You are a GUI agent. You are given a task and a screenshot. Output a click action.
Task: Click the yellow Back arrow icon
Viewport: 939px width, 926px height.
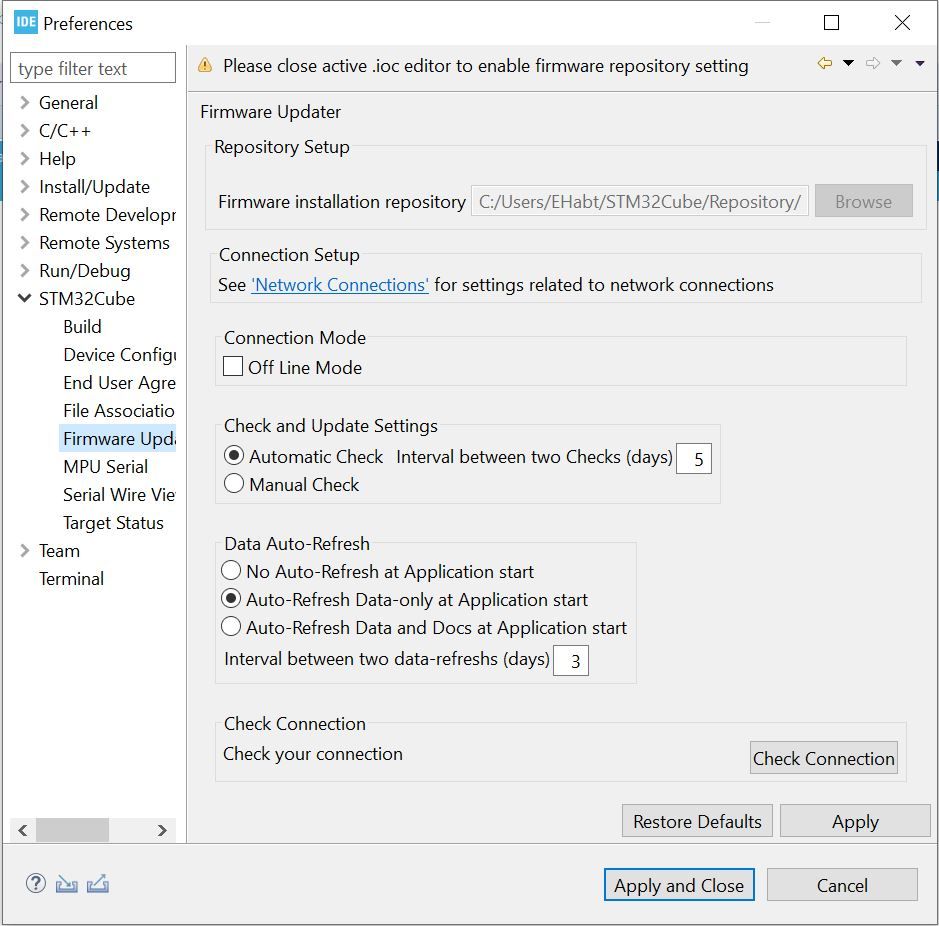point(825,63)
